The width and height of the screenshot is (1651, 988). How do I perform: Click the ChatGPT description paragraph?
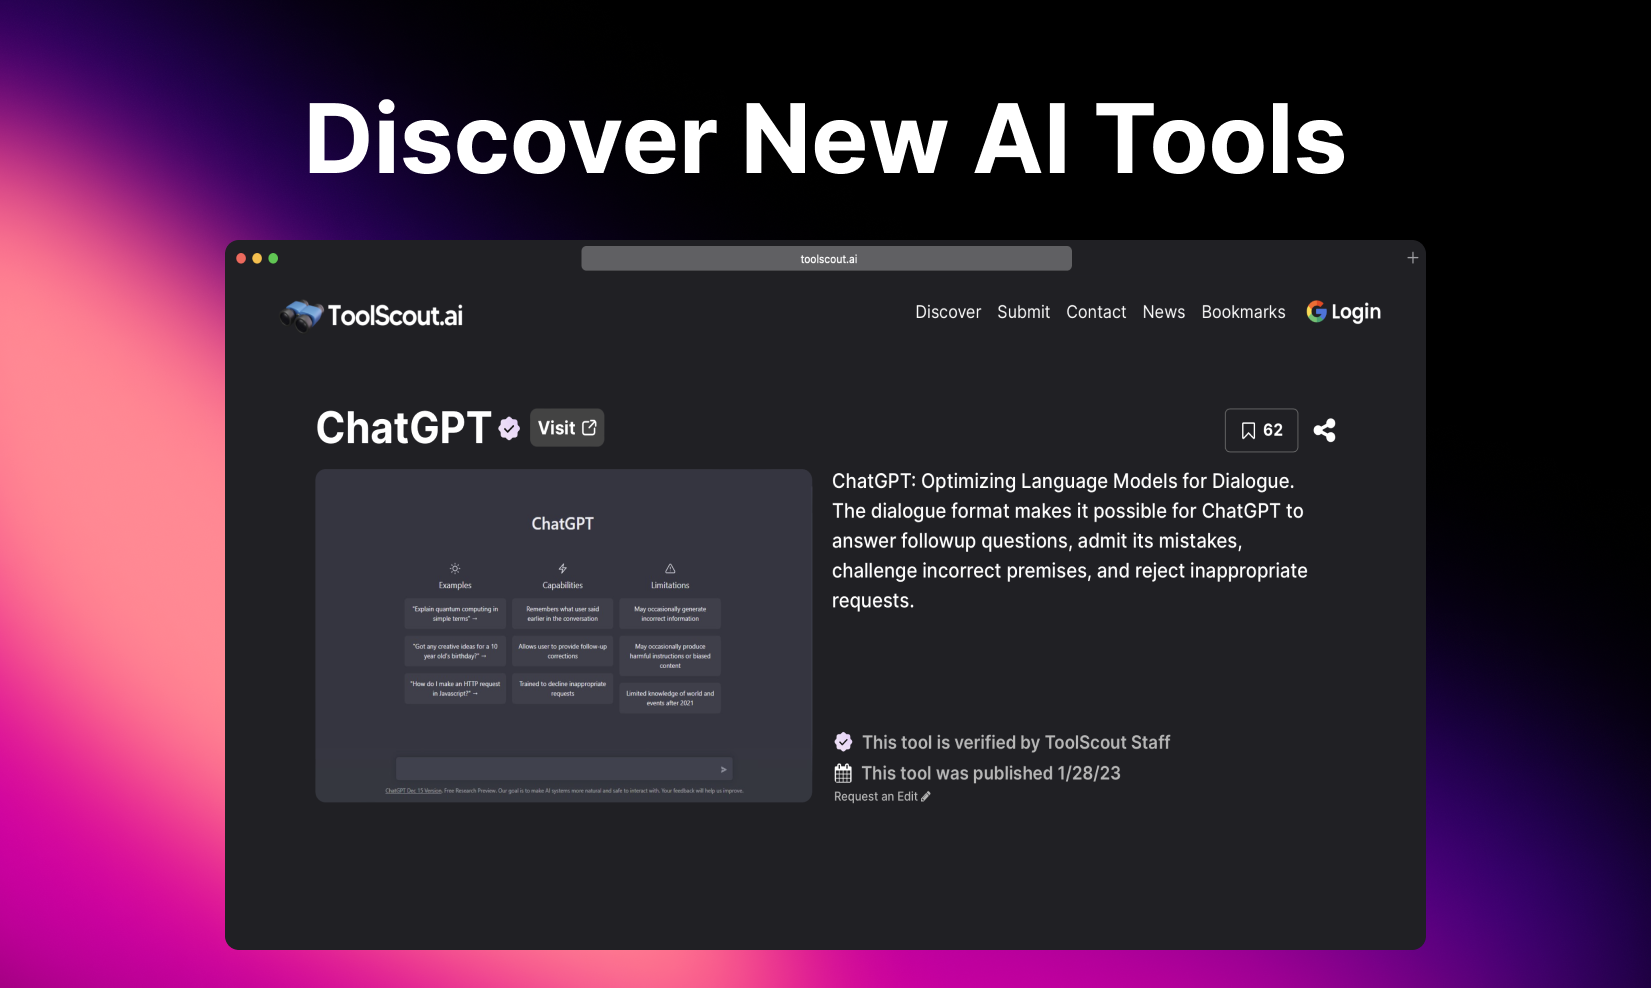coord(1070,541)
